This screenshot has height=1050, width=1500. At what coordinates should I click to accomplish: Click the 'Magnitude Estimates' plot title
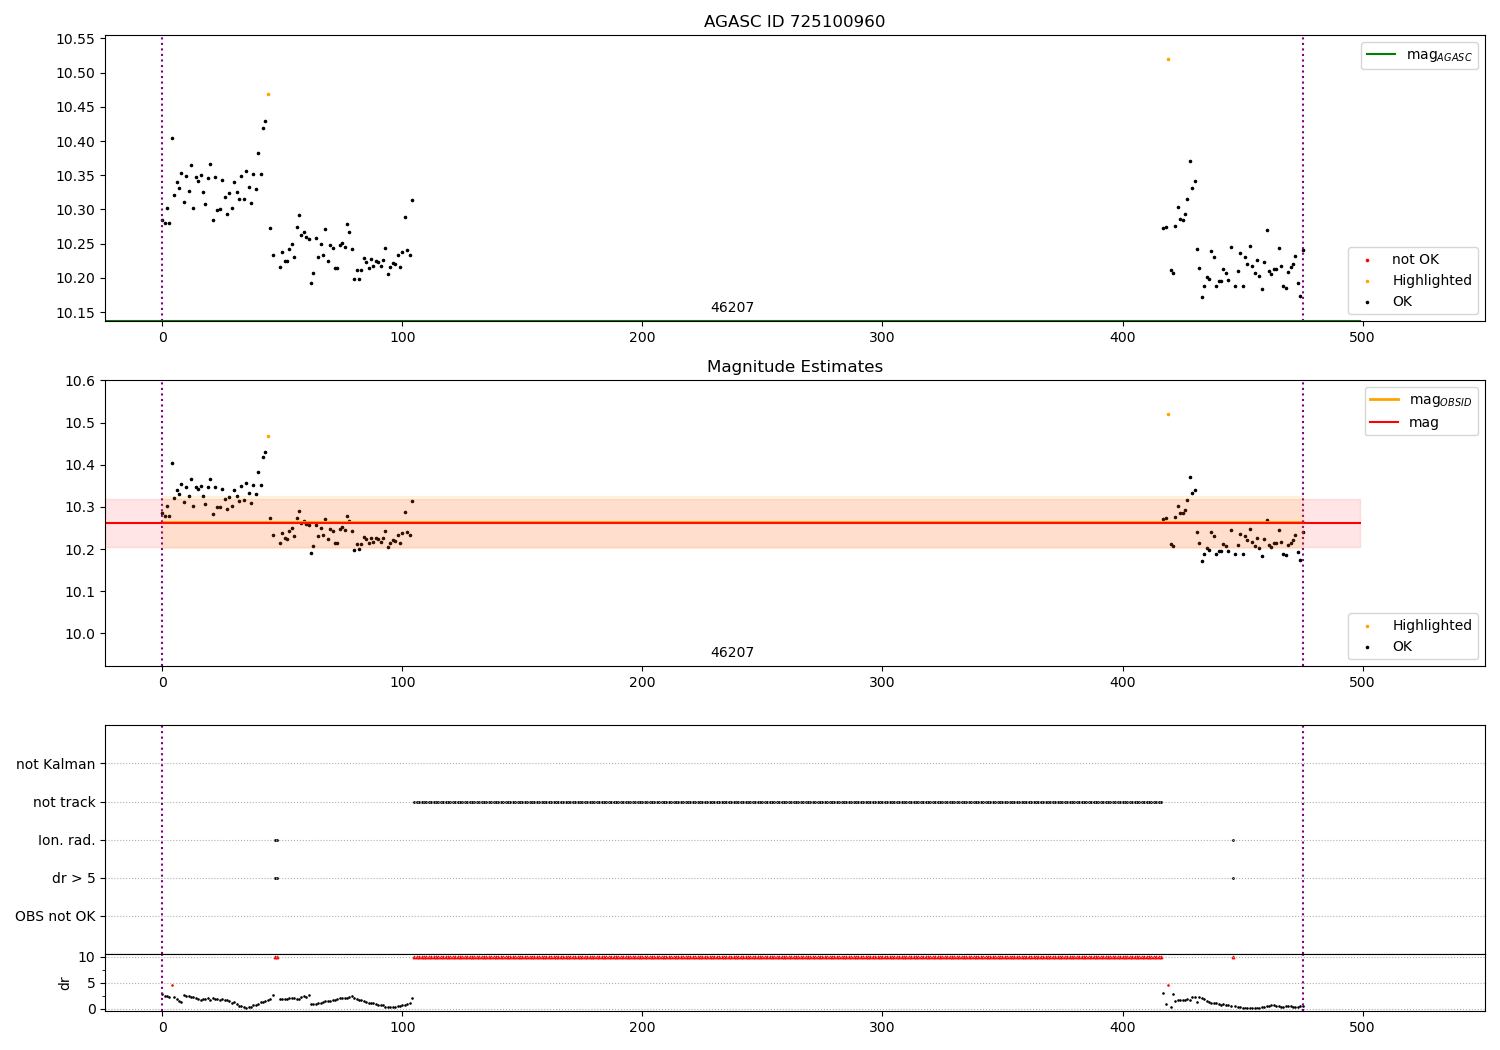click(x=794, y=367)
